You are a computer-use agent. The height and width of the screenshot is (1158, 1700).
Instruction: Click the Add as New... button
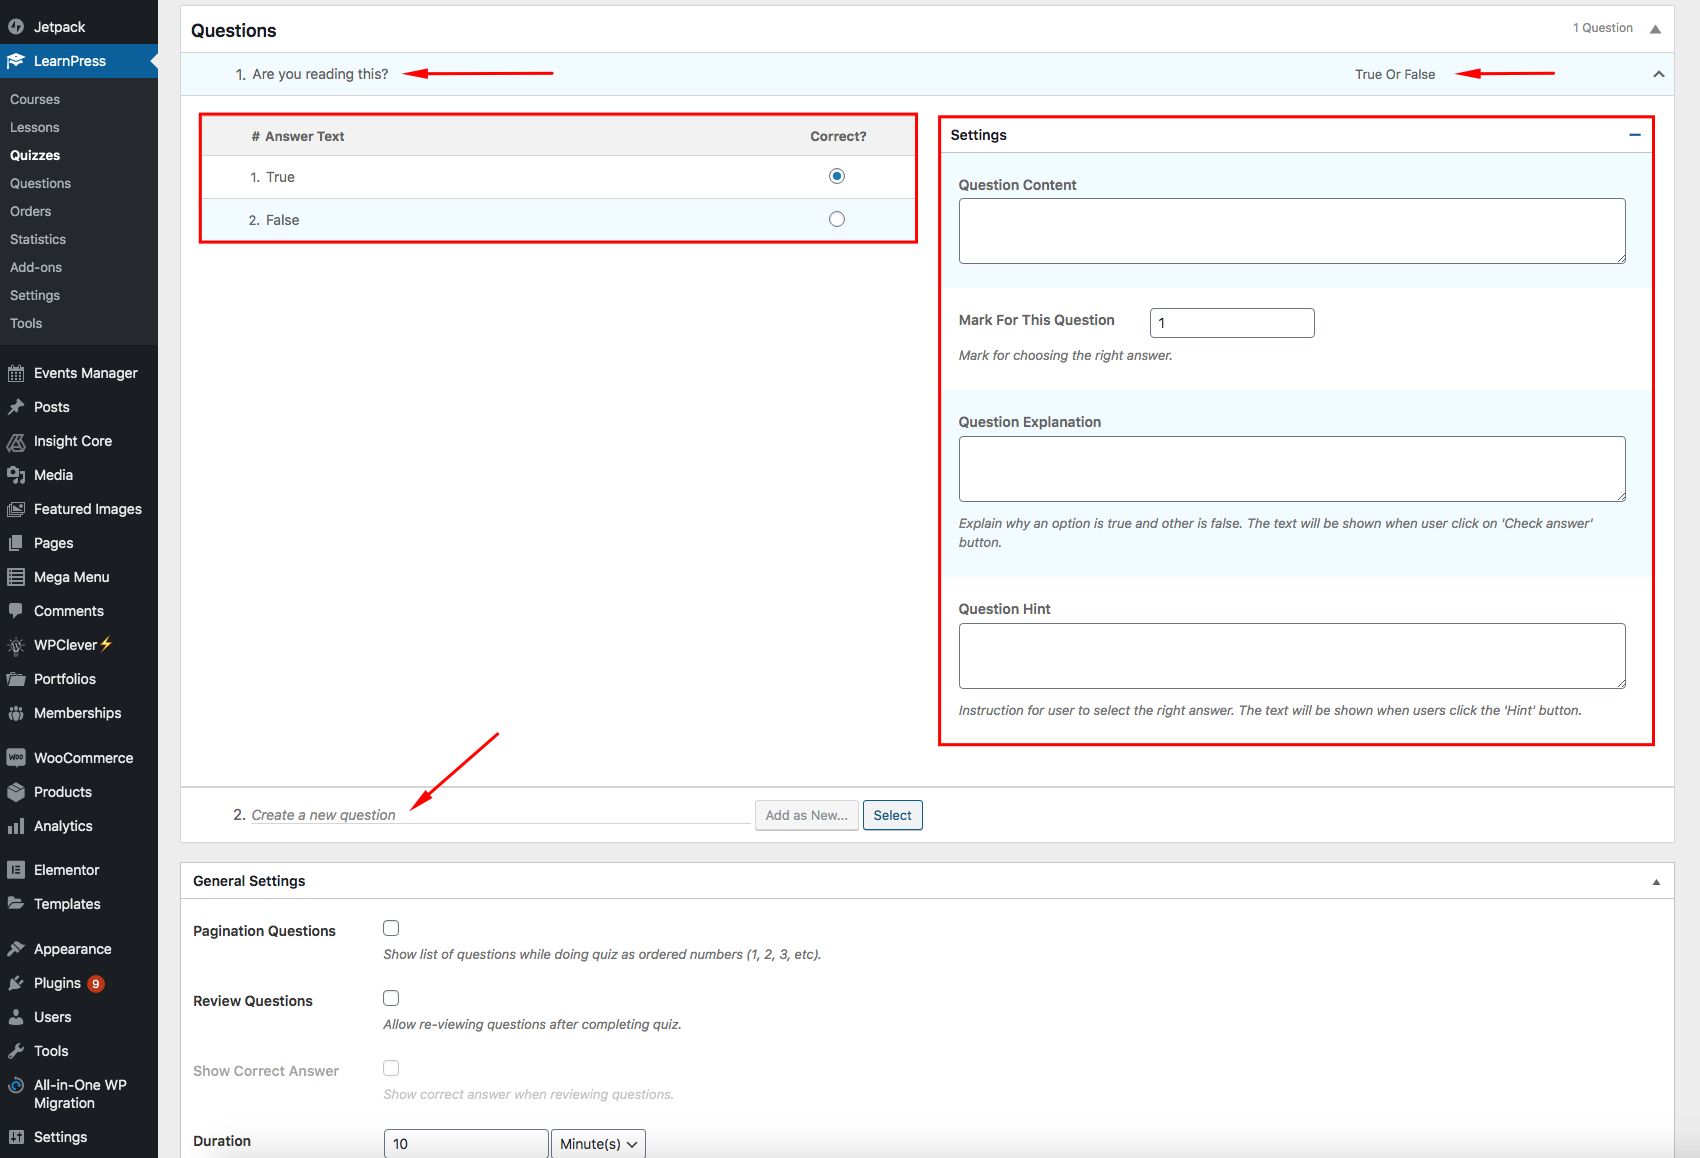pyautogui.click(x=806, y=815)
